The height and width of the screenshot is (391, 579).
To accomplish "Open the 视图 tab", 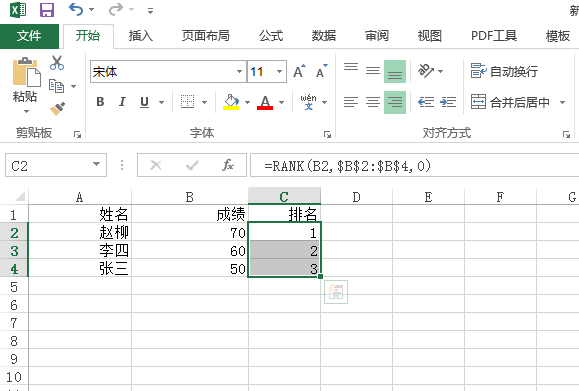I will point(429,36).
